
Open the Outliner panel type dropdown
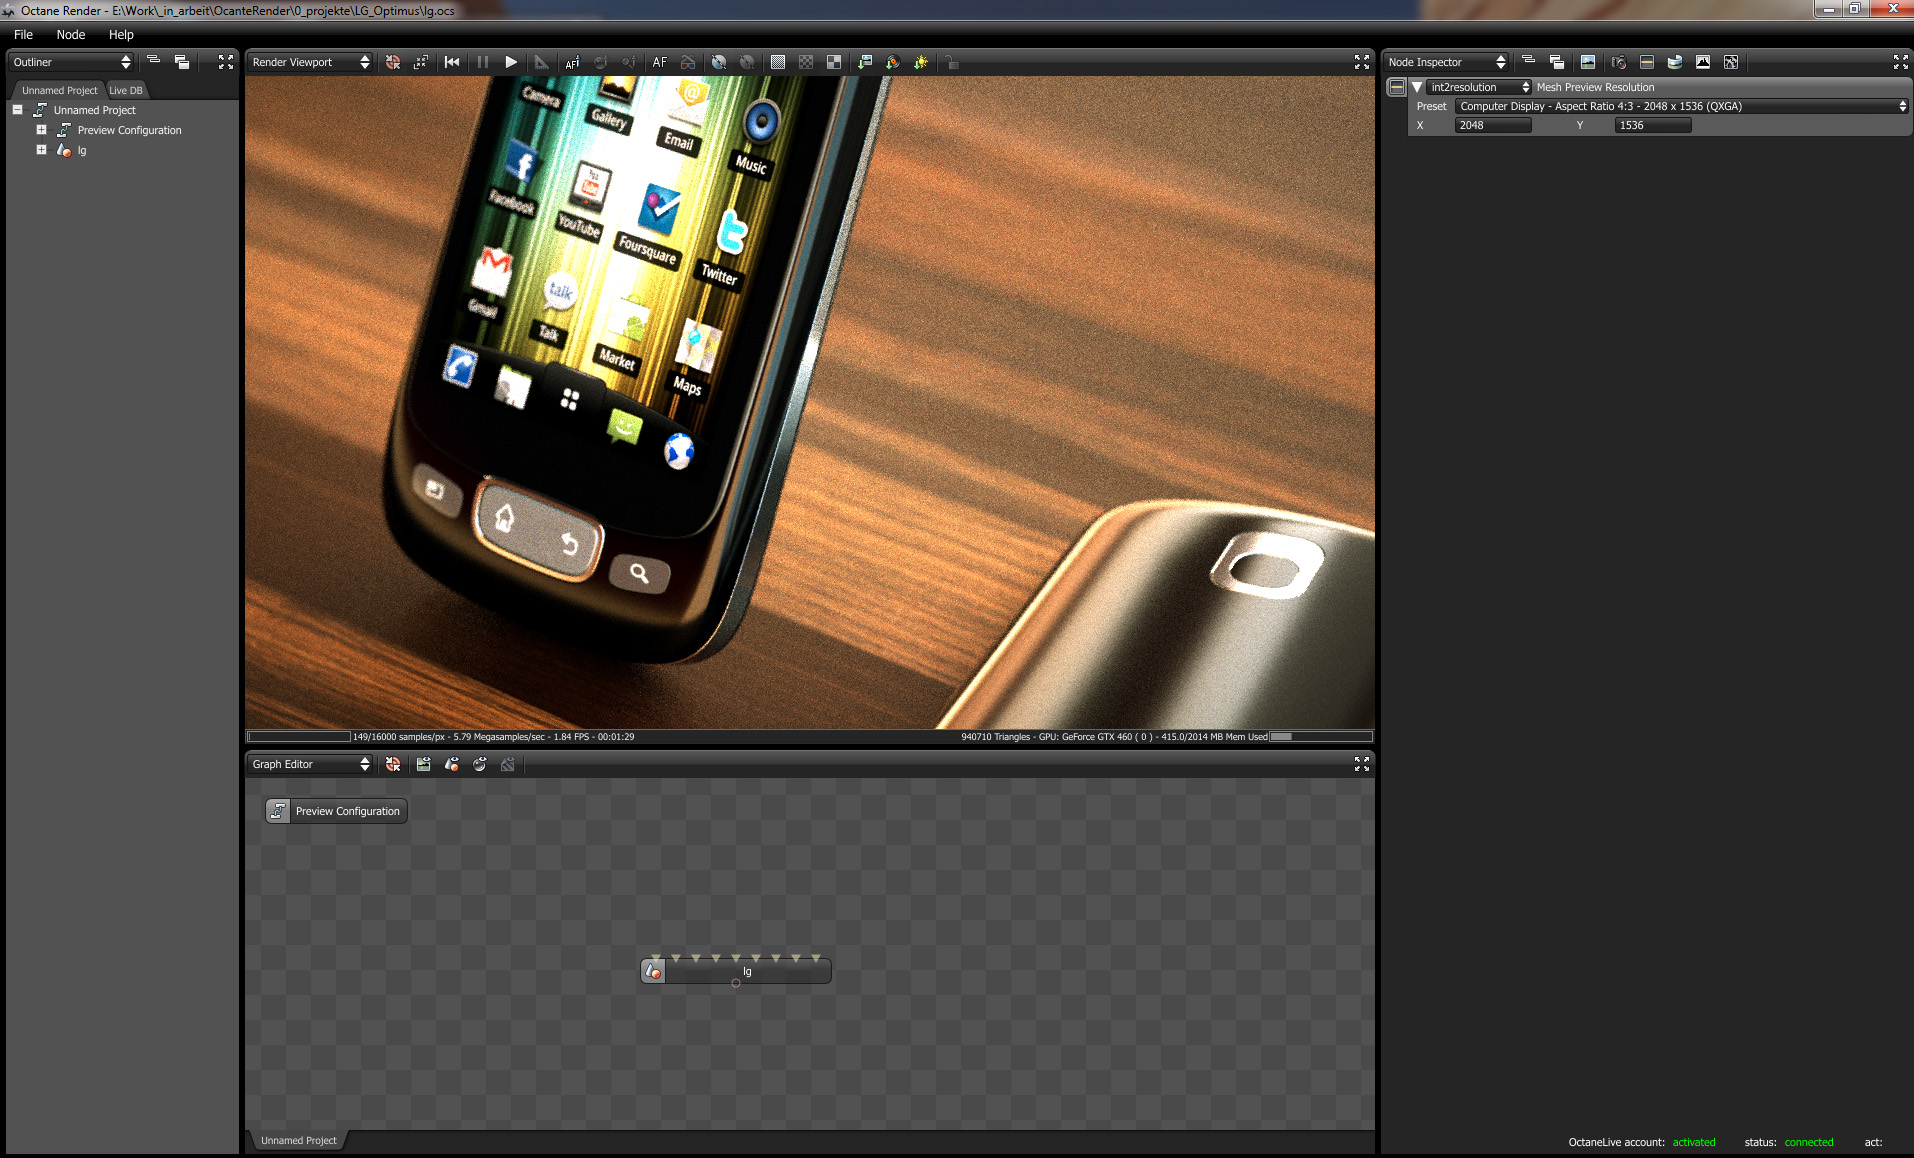(71, 62)
